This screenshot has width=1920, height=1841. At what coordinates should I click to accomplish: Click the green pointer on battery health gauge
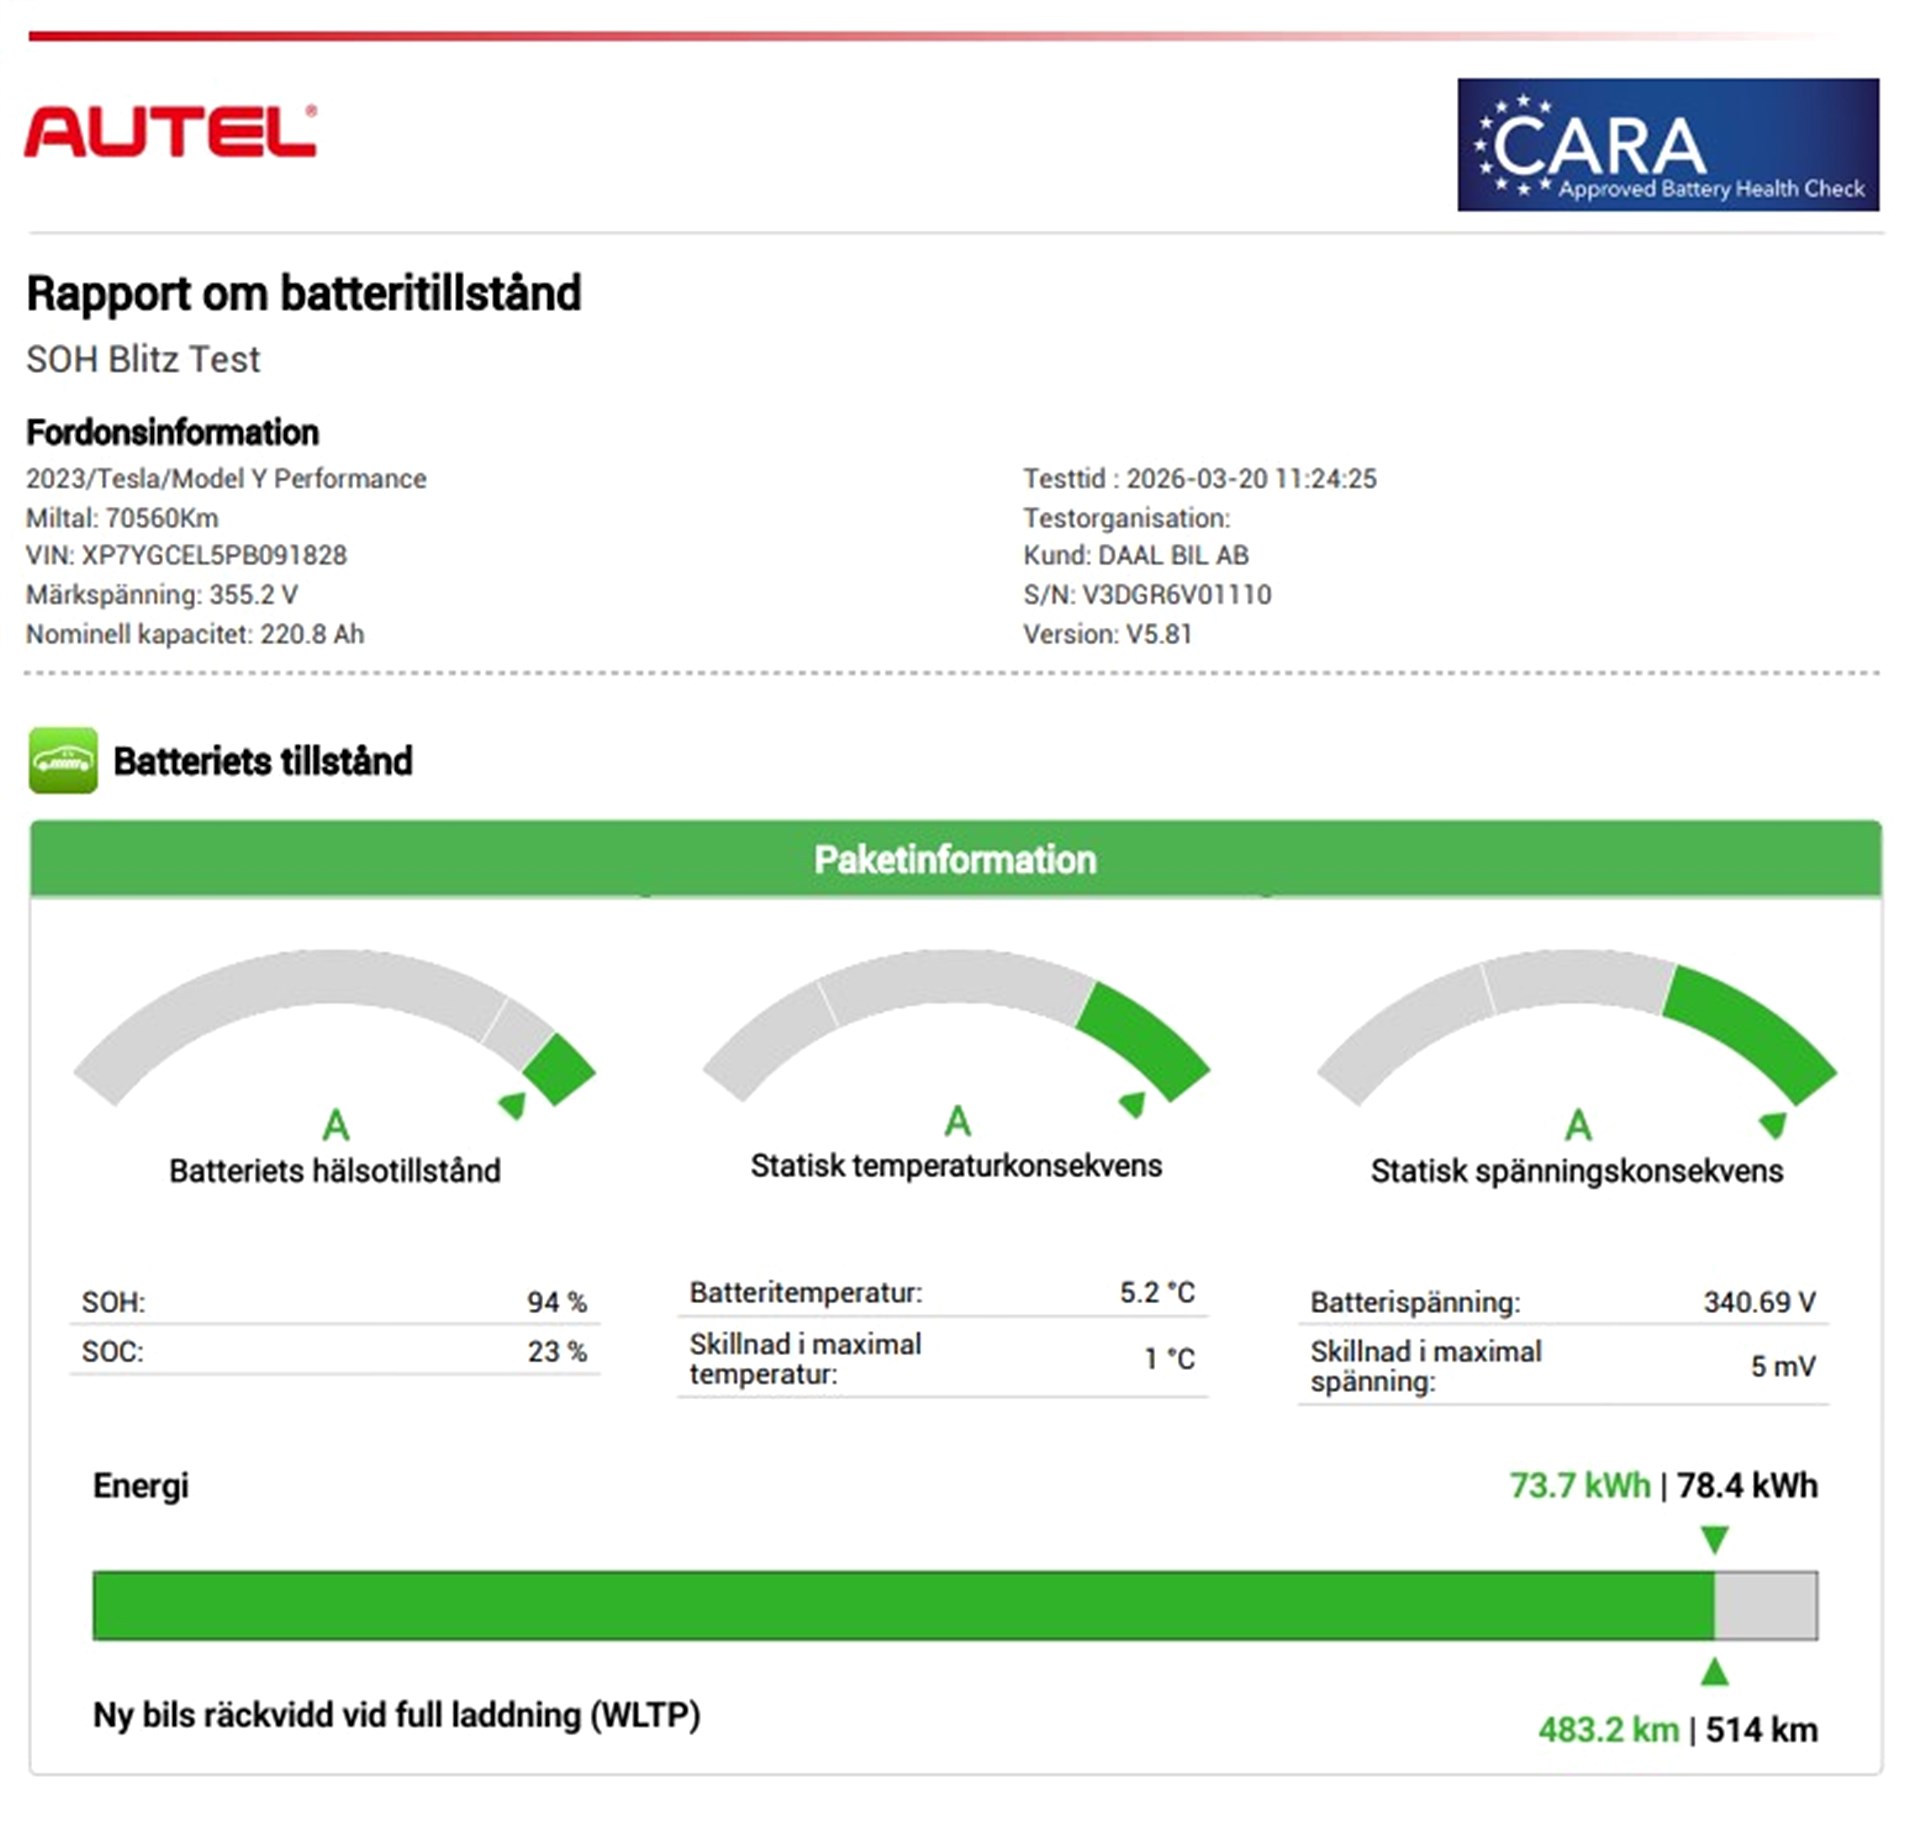513,1105
